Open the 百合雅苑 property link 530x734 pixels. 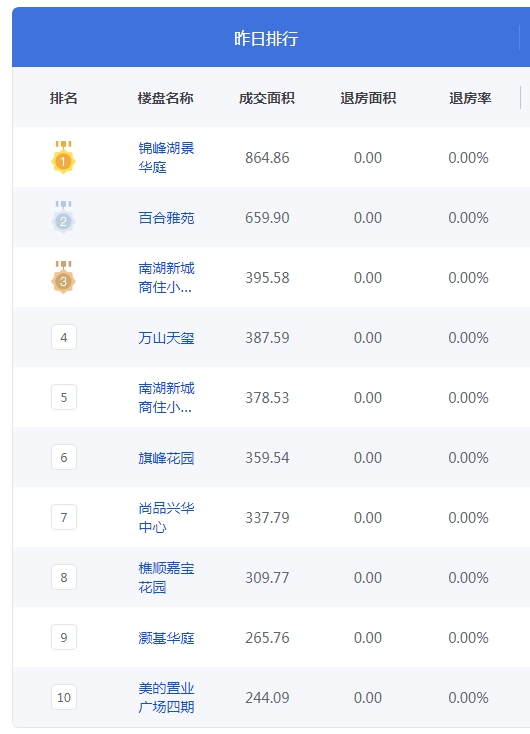166,218
